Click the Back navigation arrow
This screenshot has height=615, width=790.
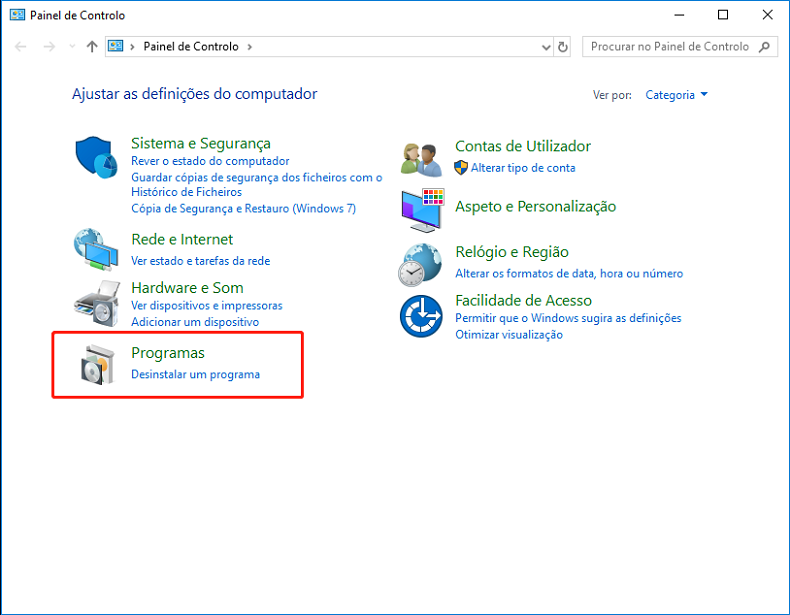(x=21, y=47)
